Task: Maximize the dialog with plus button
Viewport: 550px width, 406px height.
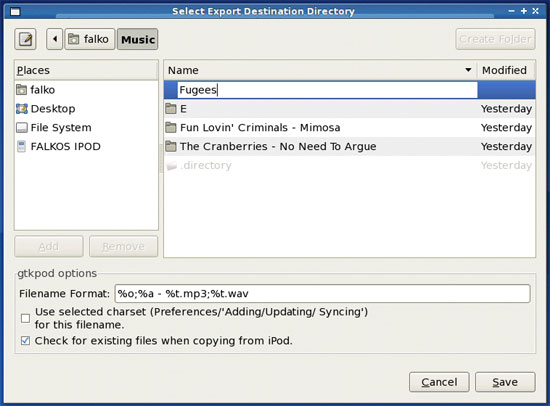Action: tap(524, 11)
